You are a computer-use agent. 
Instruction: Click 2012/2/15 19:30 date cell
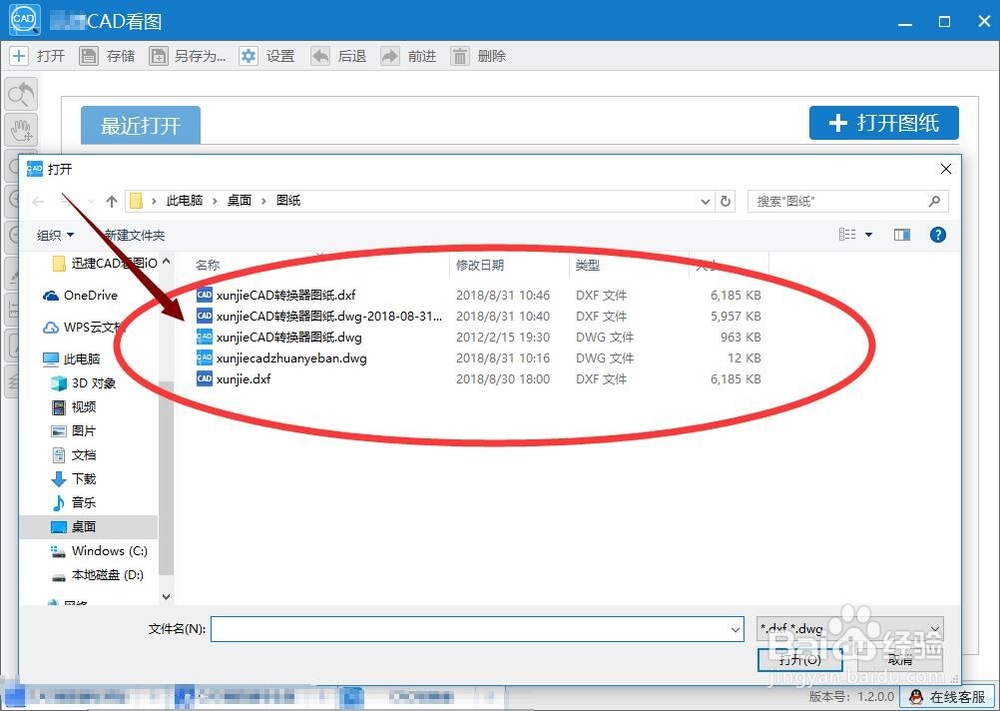(x=503, y=337)
